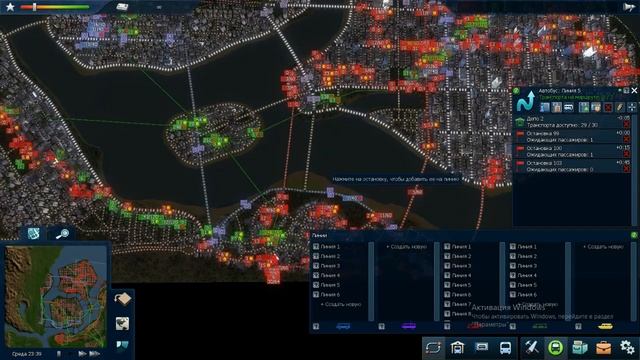
Task: Toggle checkbox for tram Линия 4
Action: tap(447, 275)
